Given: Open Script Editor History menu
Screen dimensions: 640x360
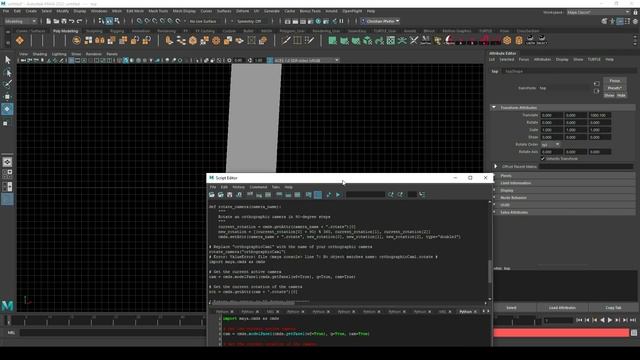Looking at the screenshot, I should [238, 187].
